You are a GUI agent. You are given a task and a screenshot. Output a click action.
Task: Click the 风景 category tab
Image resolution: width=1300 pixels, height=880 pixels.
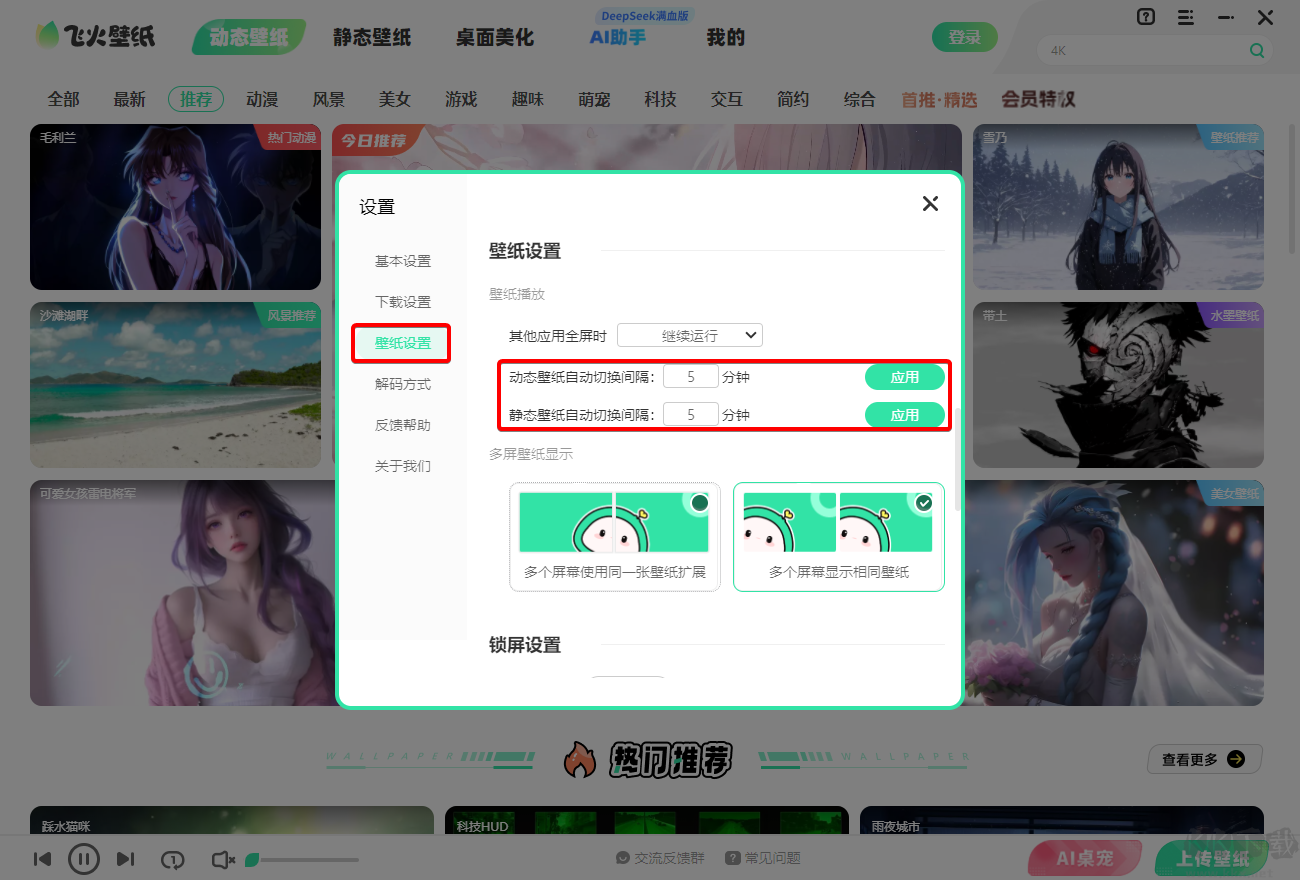pyautogui.click(x=328, y=99)
